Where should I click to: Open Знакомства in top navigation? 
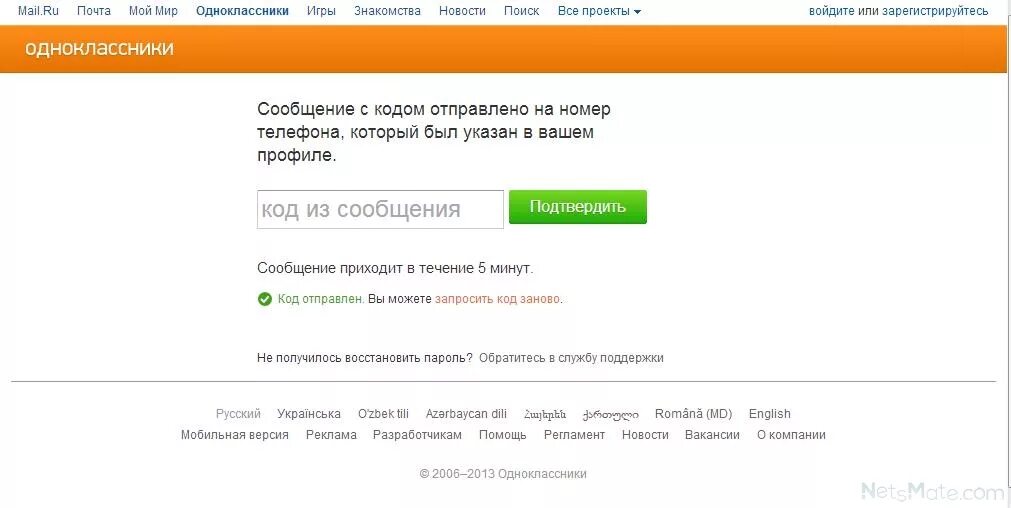[387, 11]
